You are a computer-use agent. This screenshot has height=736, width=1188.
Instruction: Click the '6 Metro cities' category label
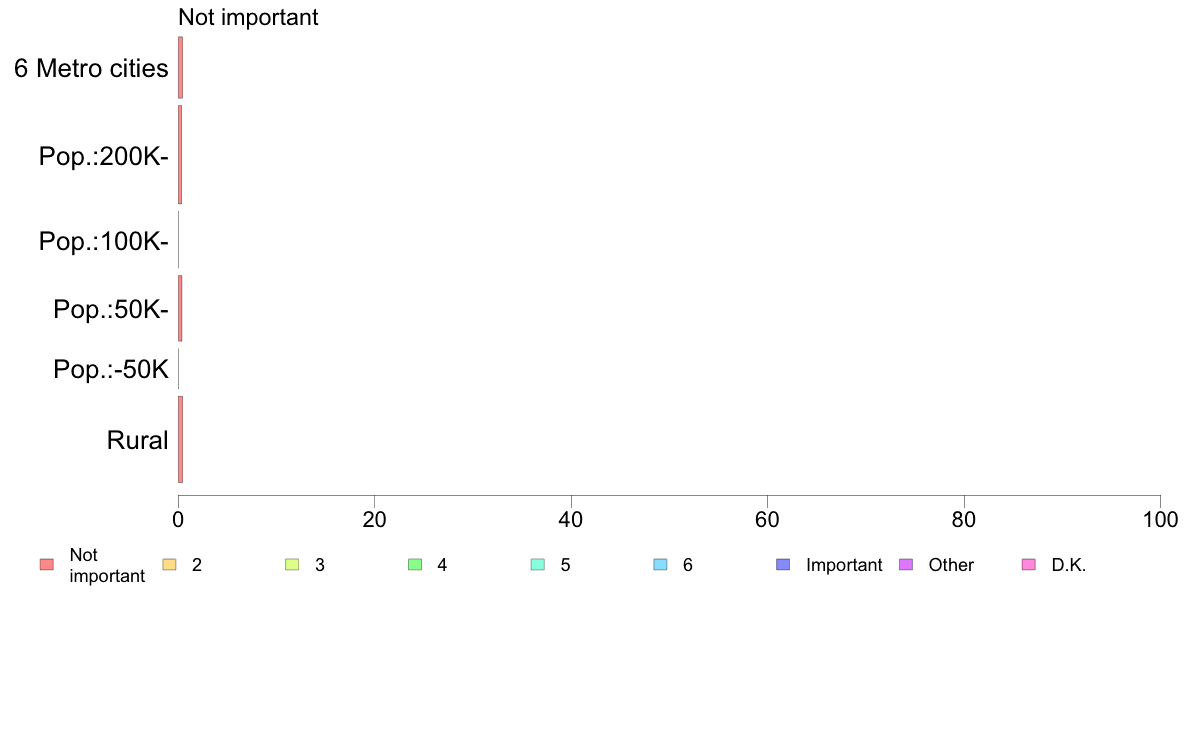(91, 68)
